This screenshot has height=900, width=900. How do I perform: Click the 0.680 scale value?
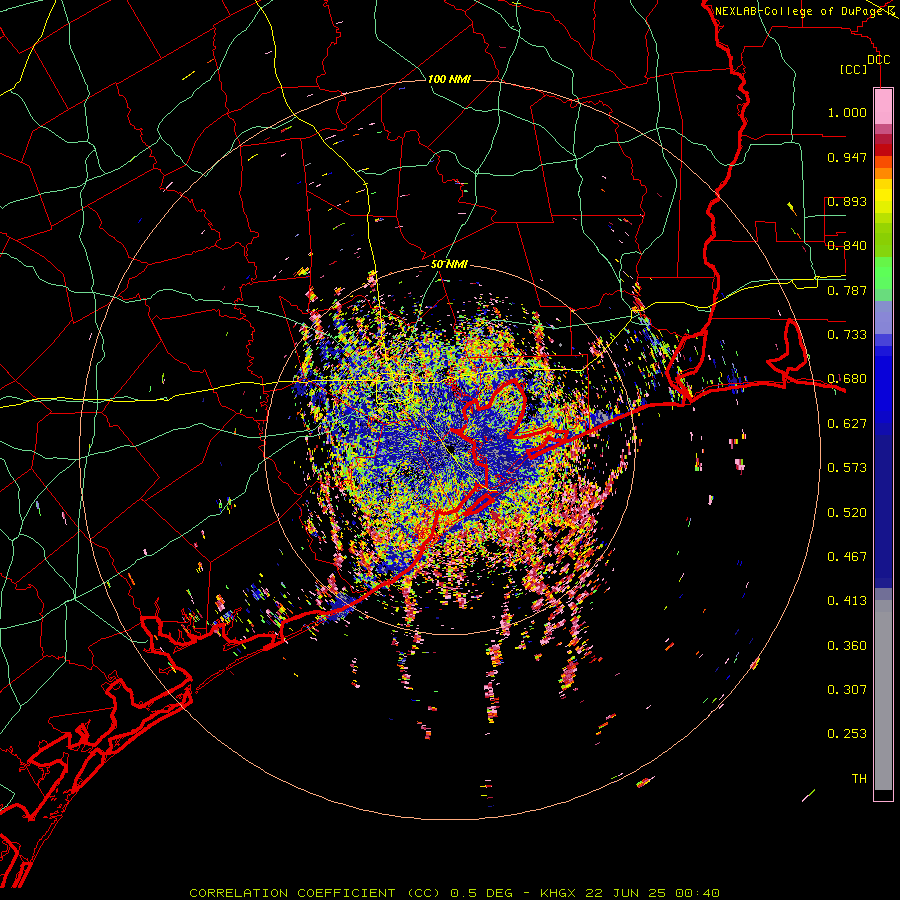(x=847, y=379)
